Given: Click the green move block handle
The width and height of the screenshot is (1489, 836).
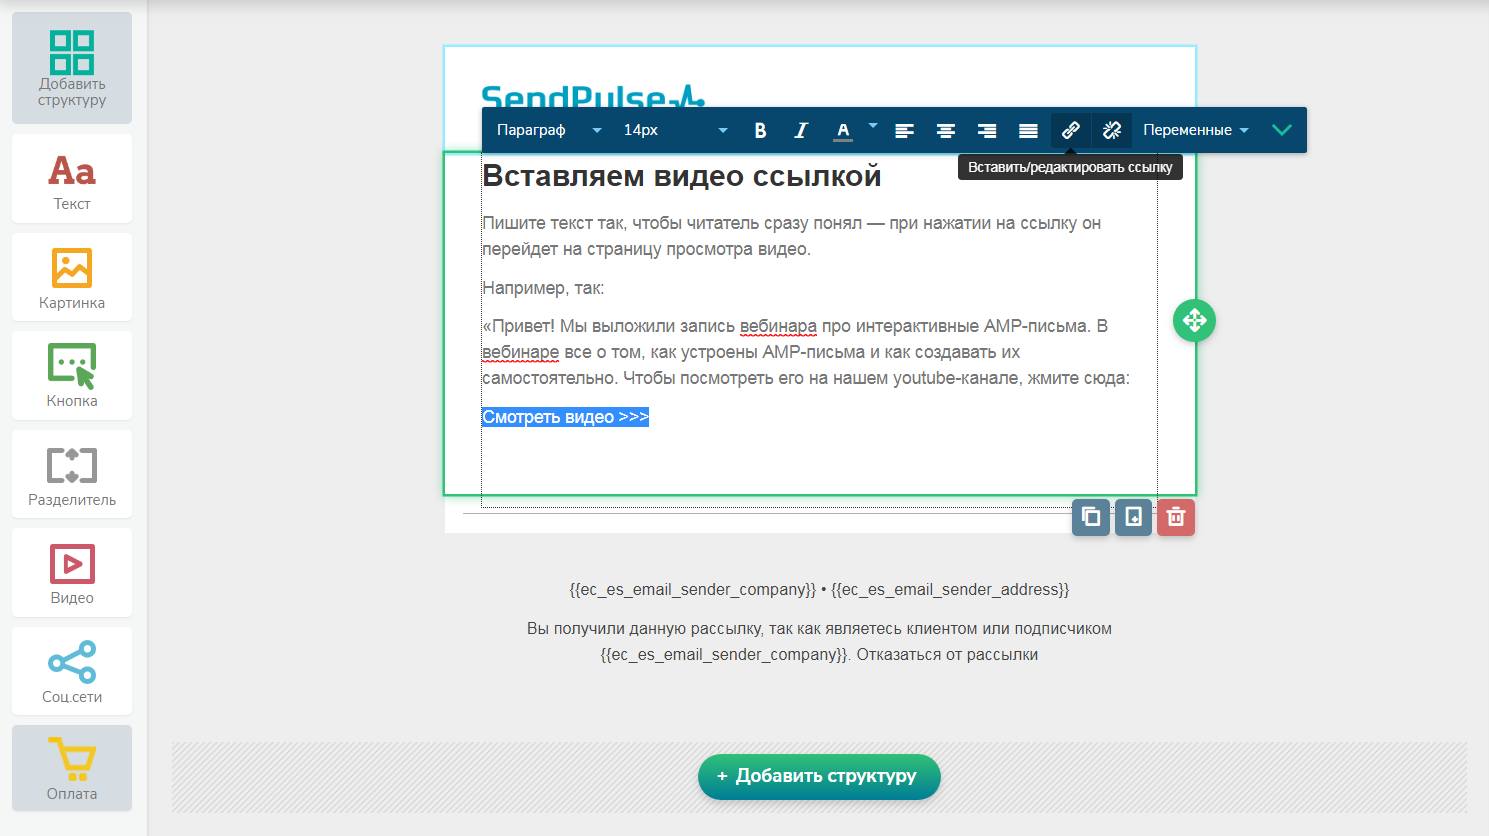Looking at the screenshot, I should pyautogui.click(x=1194, y=320).
